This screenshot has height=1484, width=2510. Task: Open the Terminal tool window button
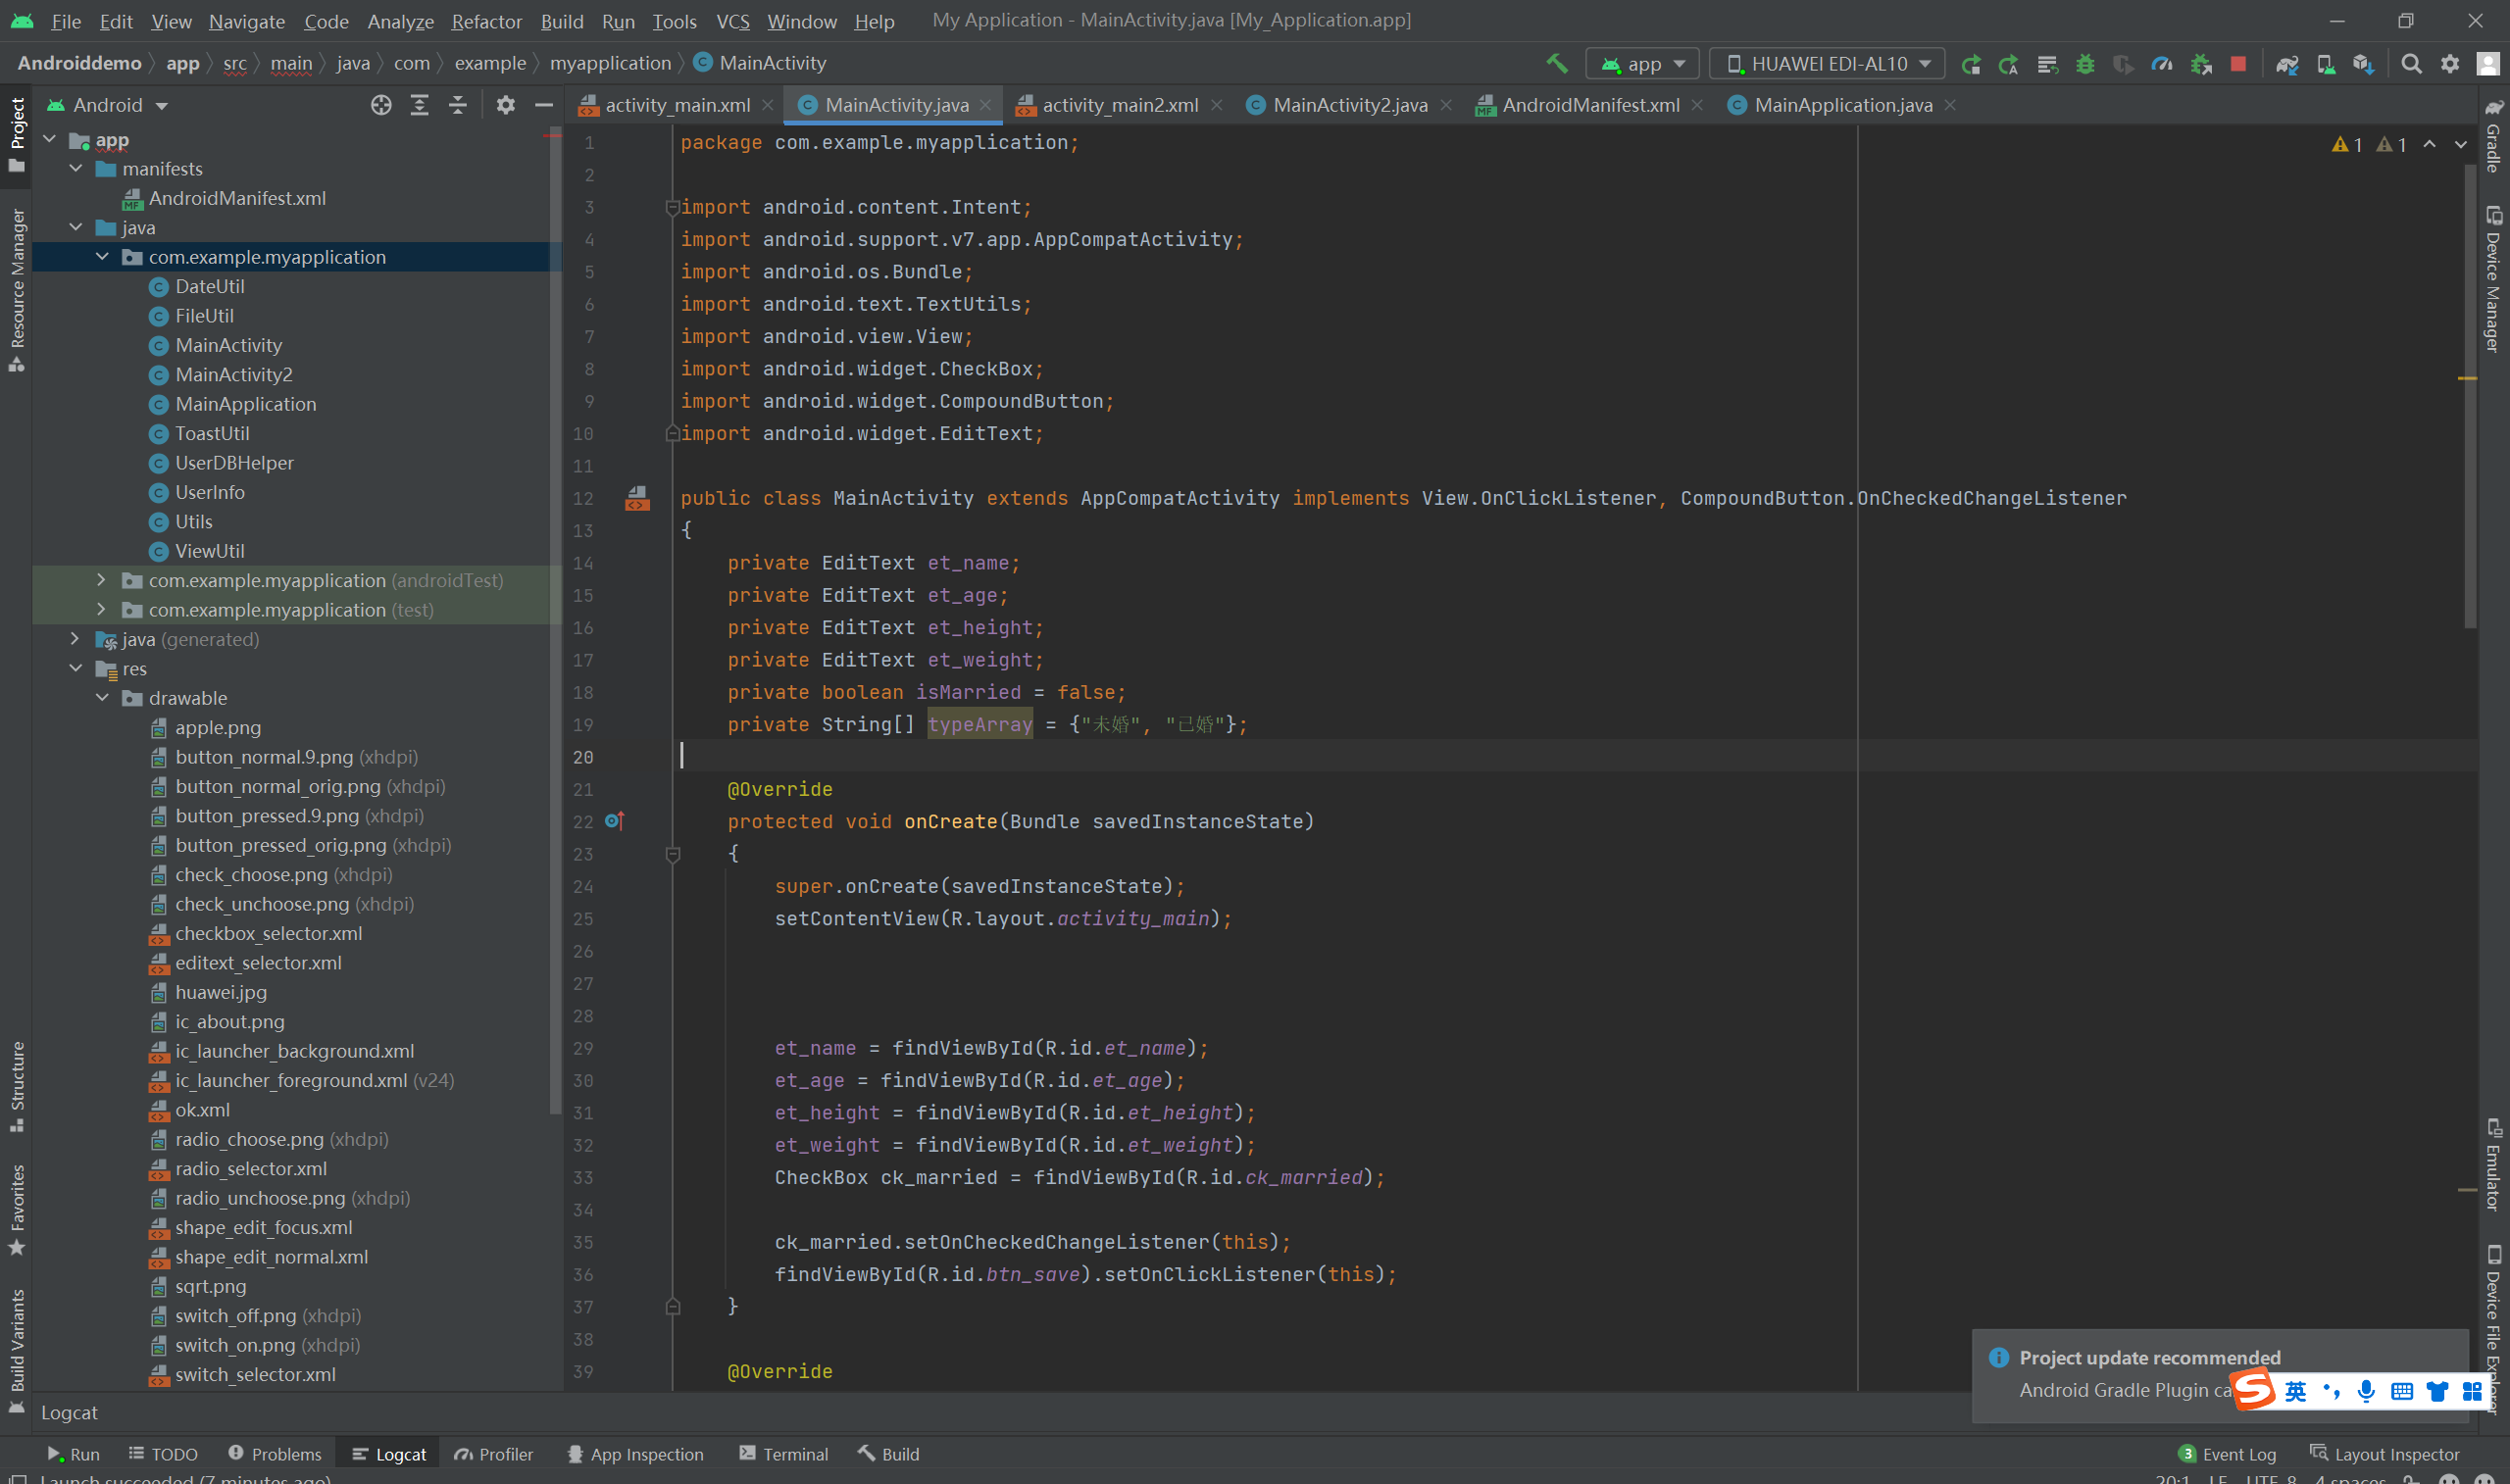pos(784,1454)
